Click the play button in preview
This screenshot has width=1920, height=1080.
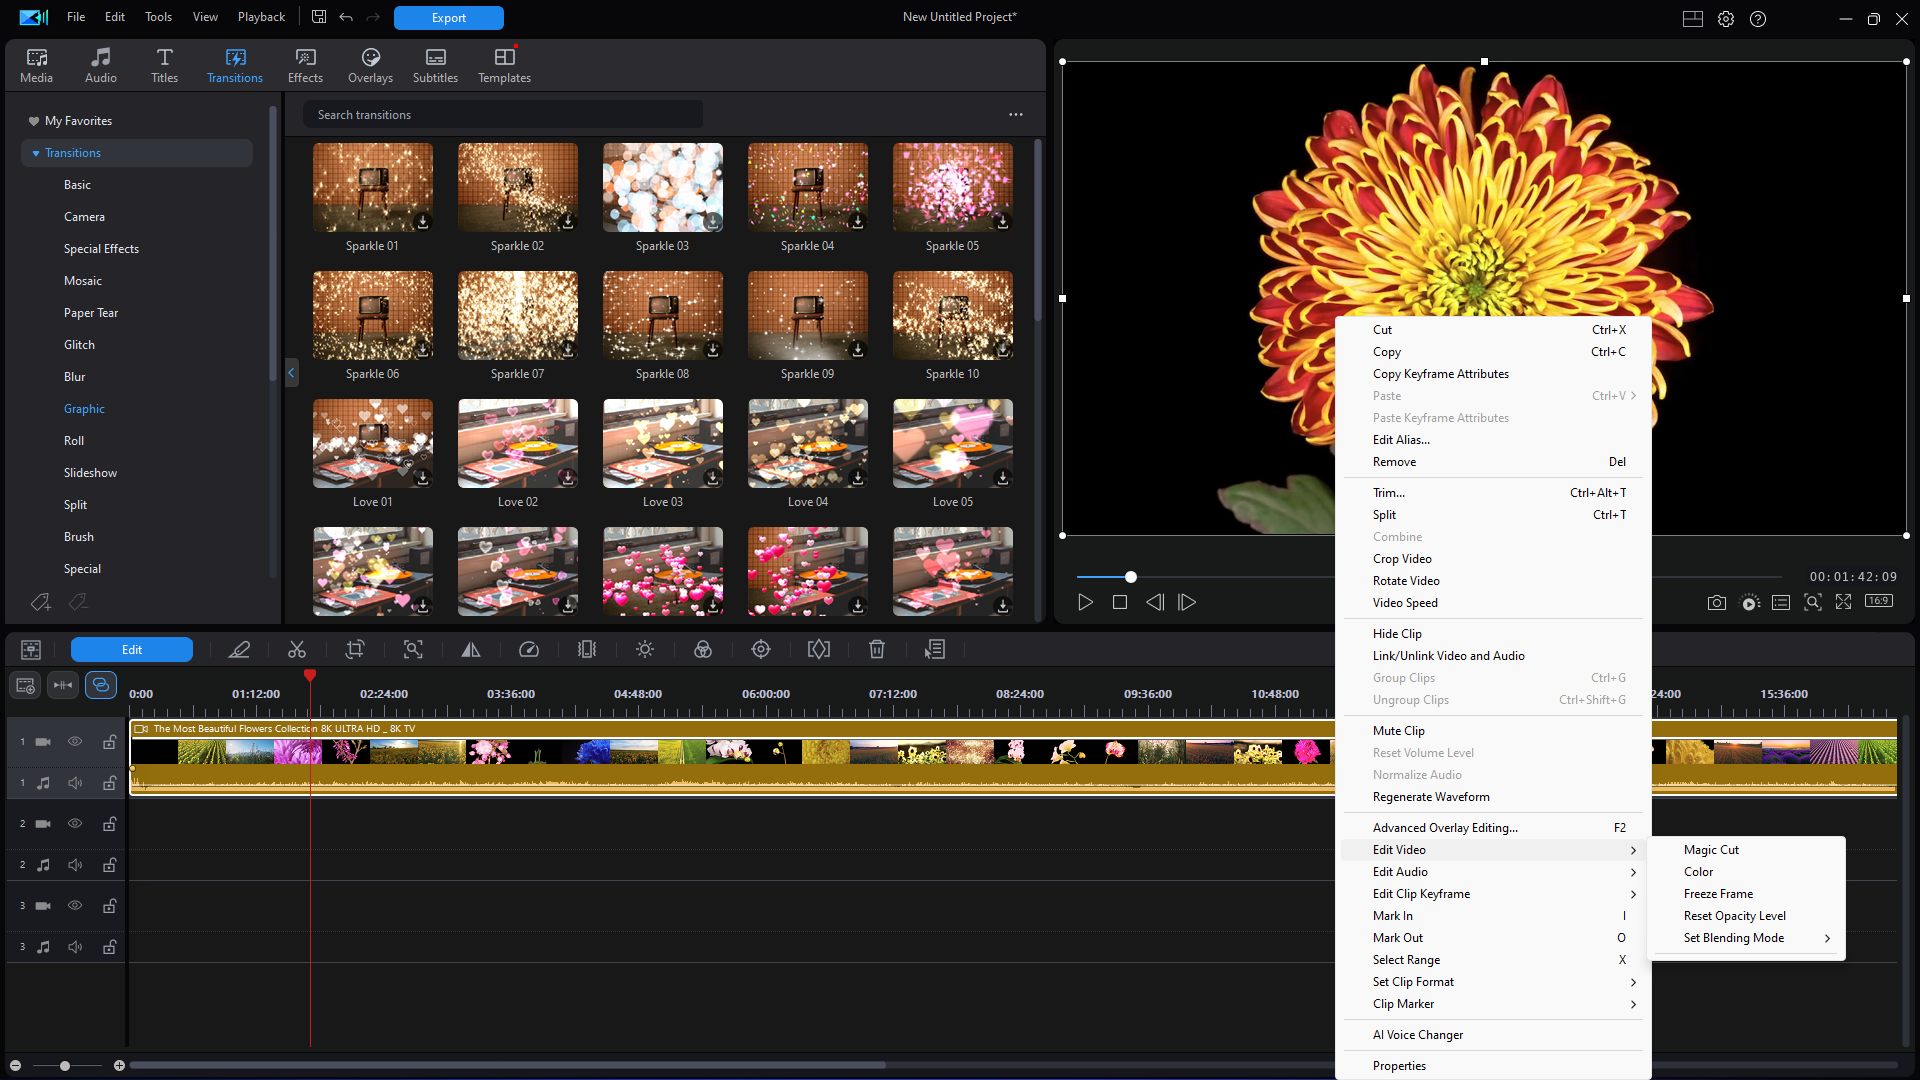pos(1085,602)
